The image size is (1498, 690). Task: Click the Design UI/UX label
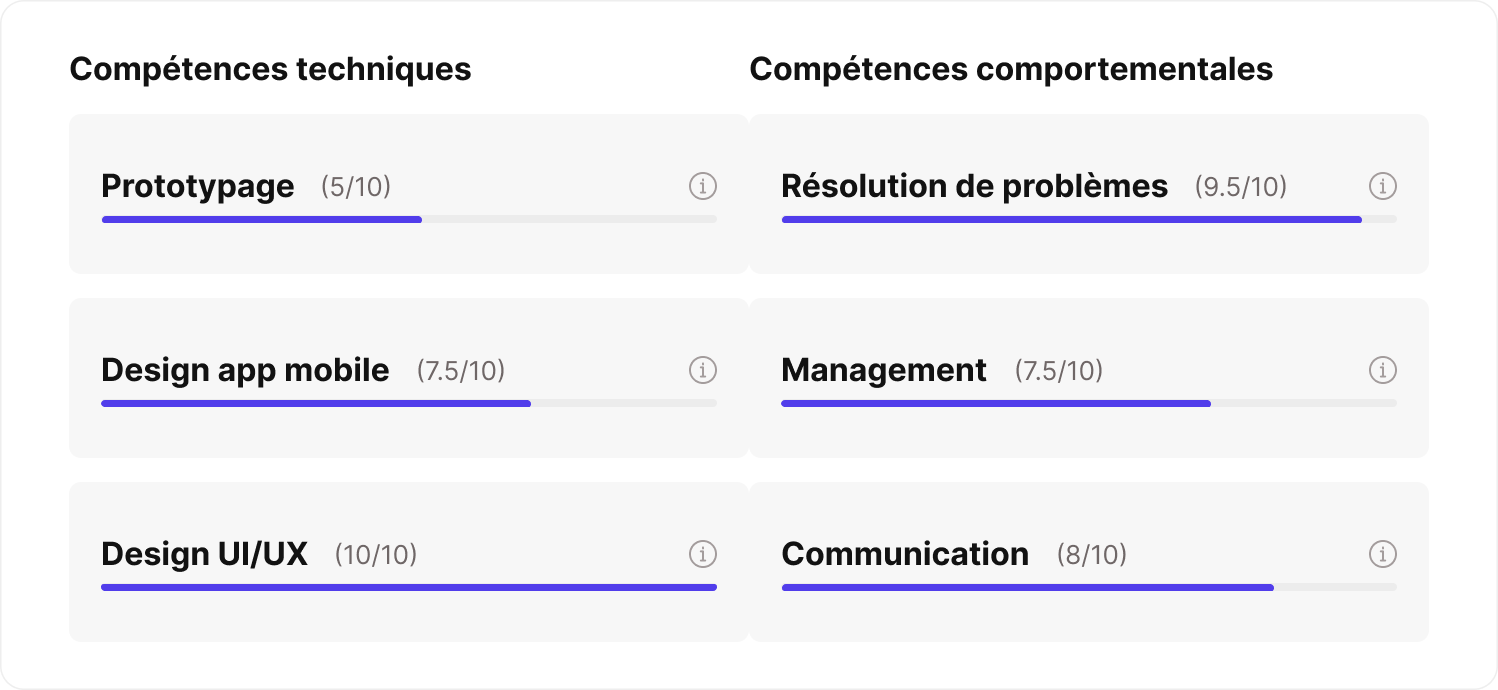(x=204, y=554)
